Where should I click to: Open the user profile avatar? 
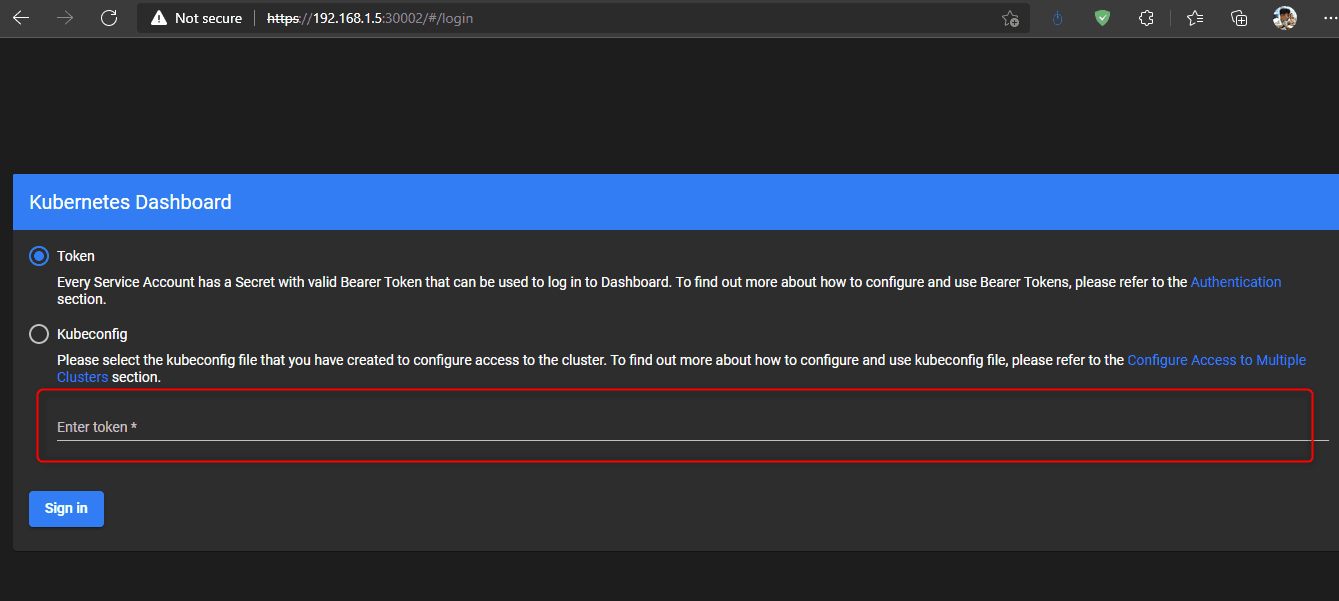click(1285, 18)
